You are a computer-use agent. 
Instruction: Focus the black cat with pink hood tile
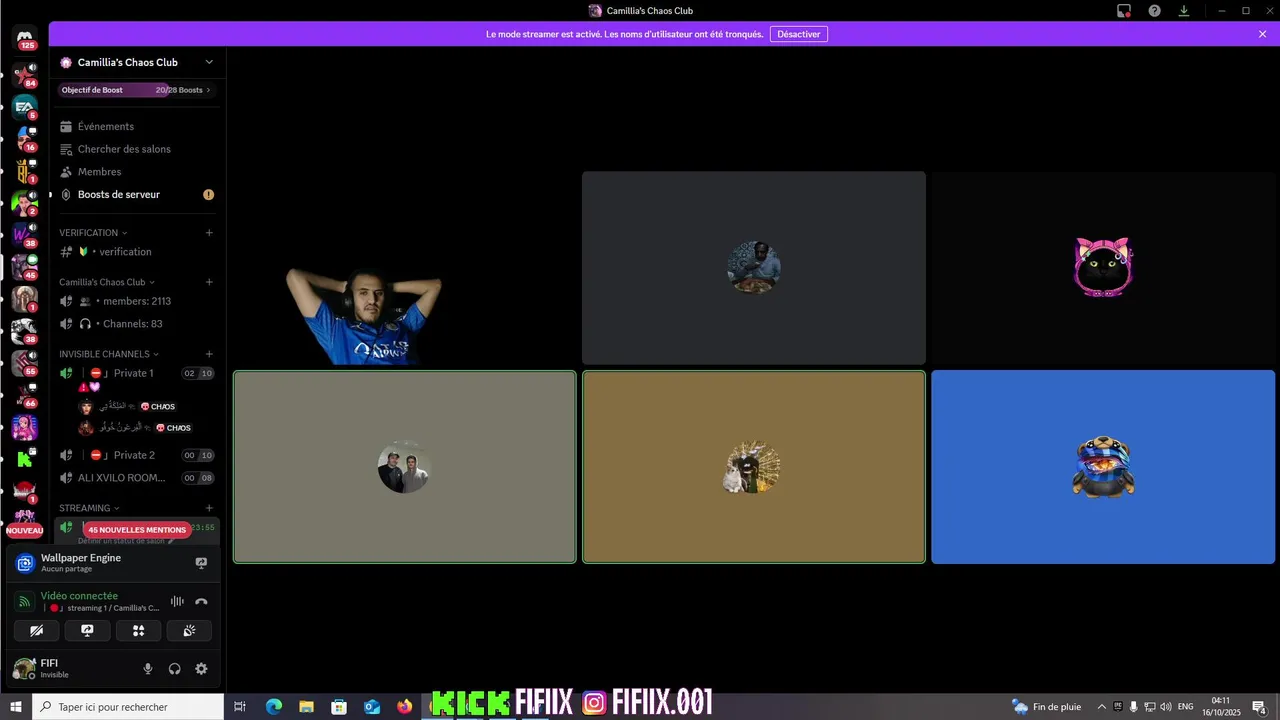click(x=1103, y=268)
